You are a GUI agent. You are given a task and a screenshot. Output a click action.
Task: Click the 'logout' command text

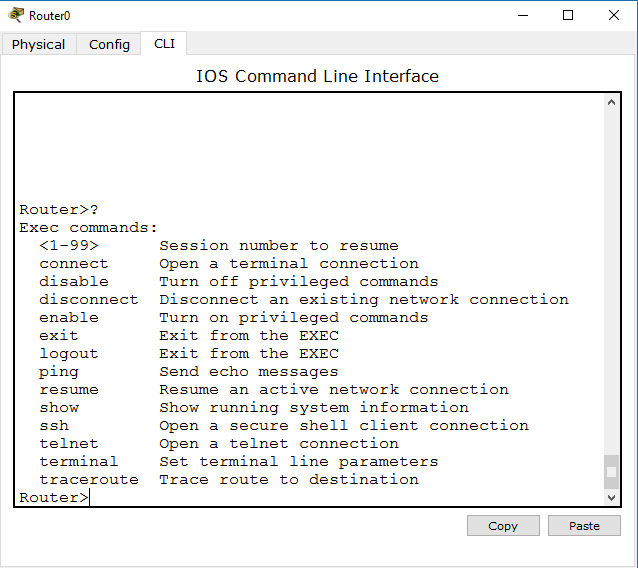click(x=69, y=354)
